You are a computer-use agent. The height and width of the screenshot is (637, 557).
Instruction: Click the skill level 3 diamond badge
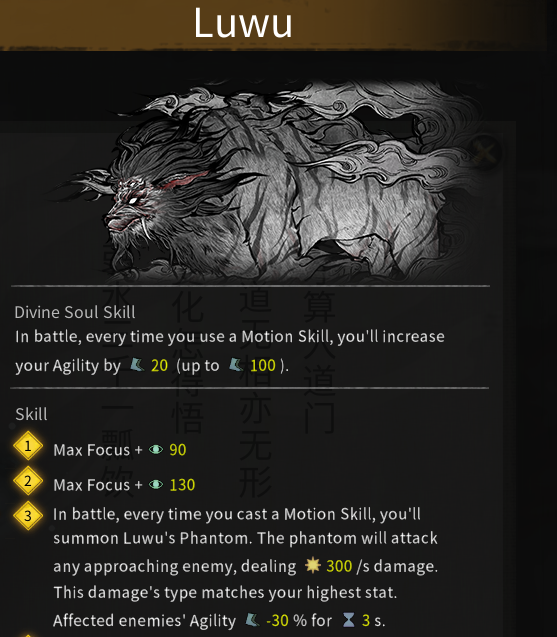click(x=28, y=516)
